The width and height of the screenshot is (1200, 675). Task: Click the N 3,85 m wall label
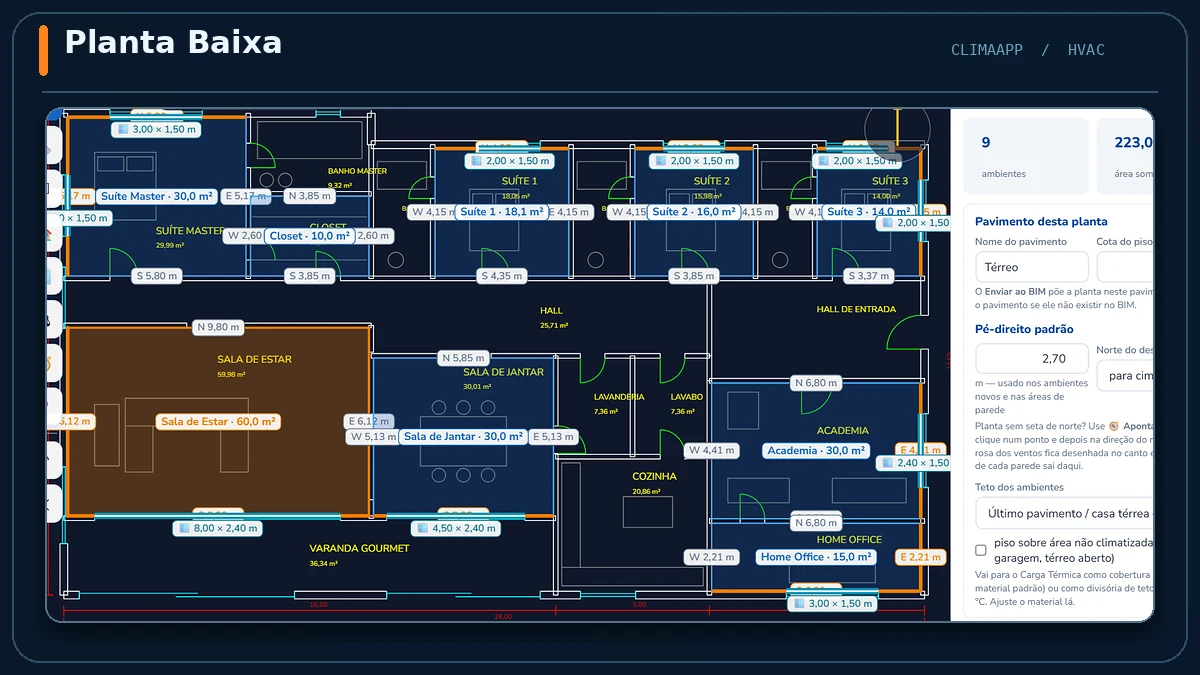(x=309, y=196)
